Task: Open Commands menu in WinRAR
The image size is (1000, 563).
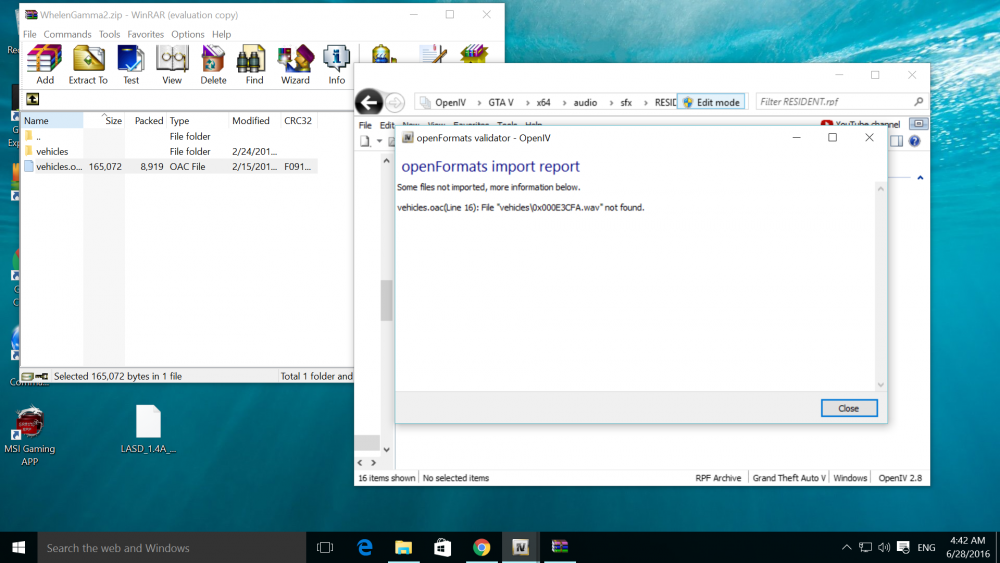Action: 67,34
